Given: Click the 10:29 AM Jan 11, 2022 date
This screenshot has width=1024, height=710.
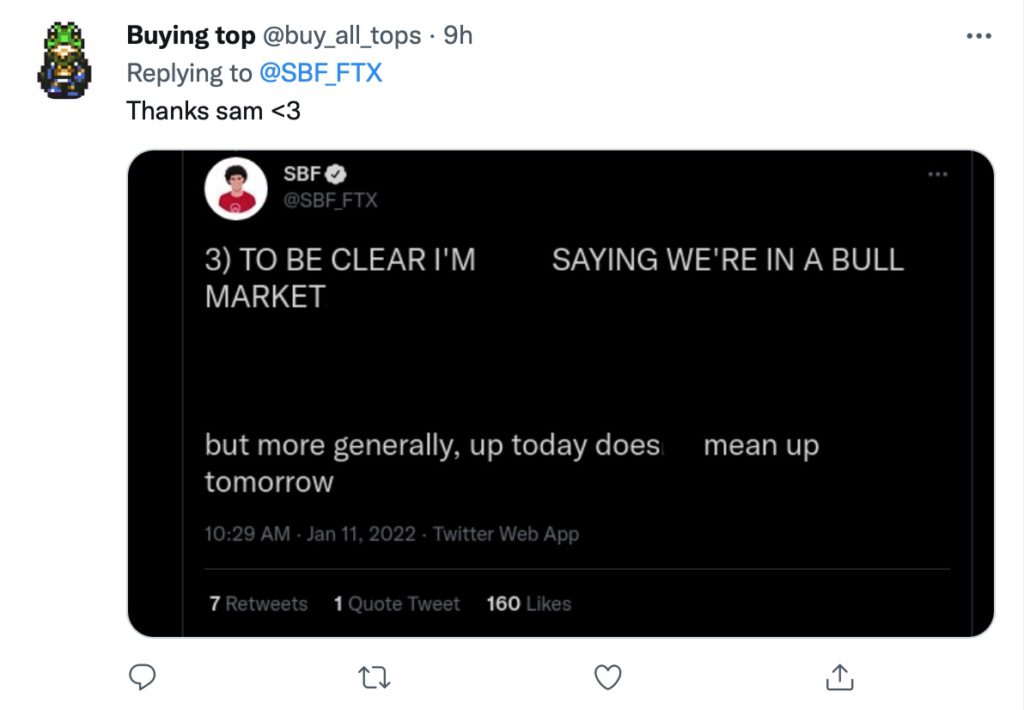Looking at the screenshot, I should tap(310, 534).
